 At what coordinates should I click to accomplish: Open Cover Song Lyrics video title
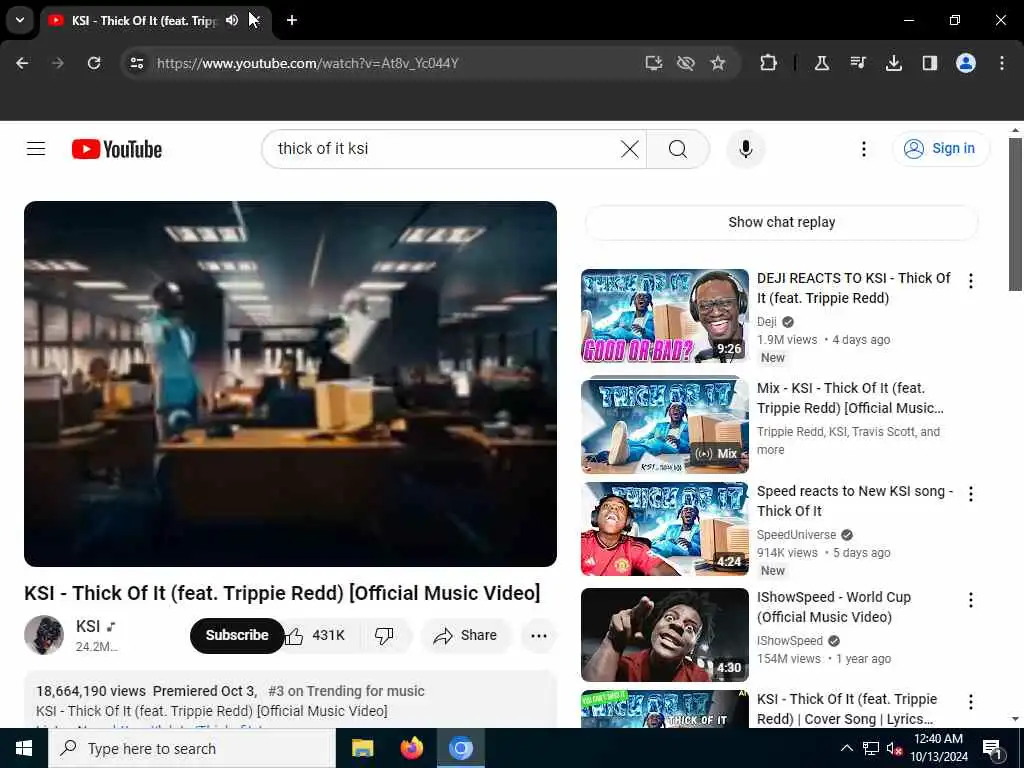point(847,709)
